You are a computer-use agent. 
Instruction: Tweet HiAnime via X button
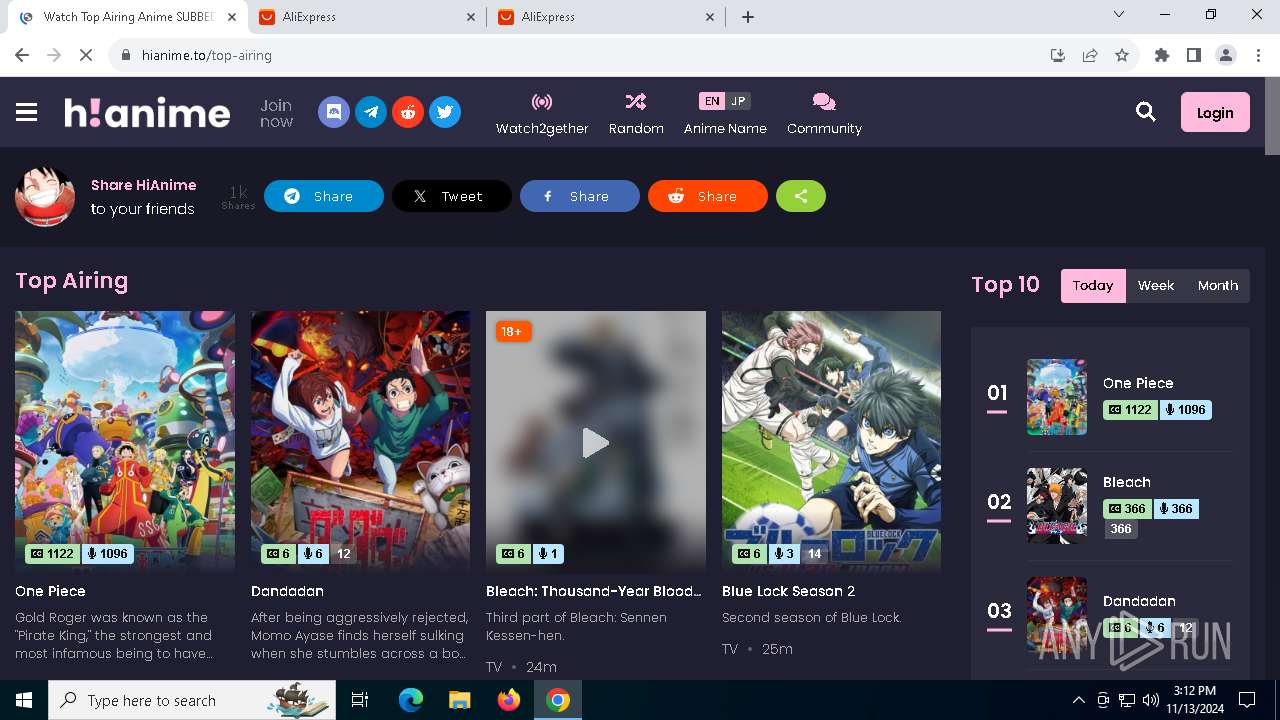452,196
